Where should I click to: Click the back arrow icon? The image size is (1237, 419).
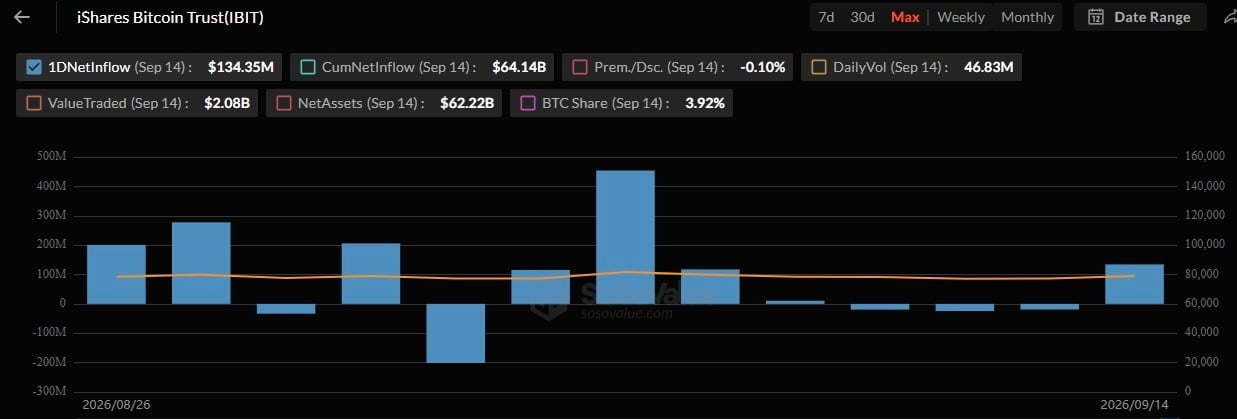22,17
